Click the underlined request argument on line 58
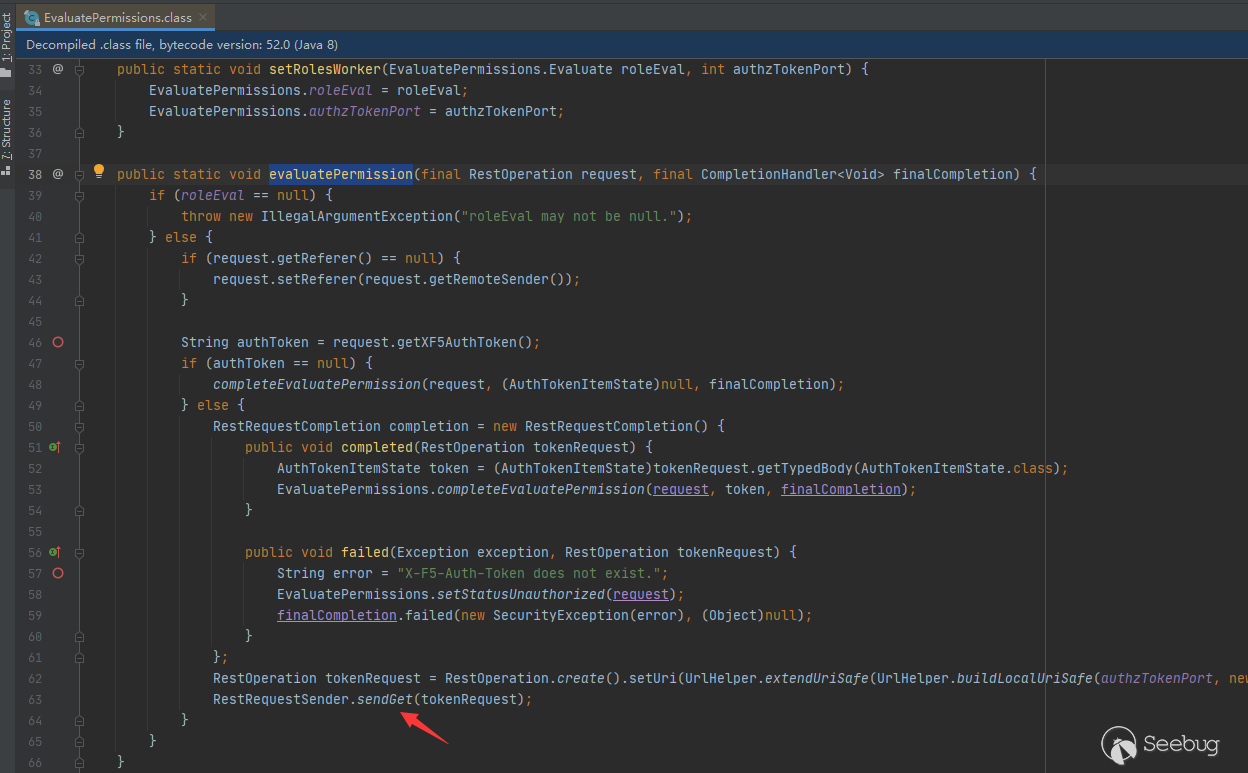 (641, 594)
